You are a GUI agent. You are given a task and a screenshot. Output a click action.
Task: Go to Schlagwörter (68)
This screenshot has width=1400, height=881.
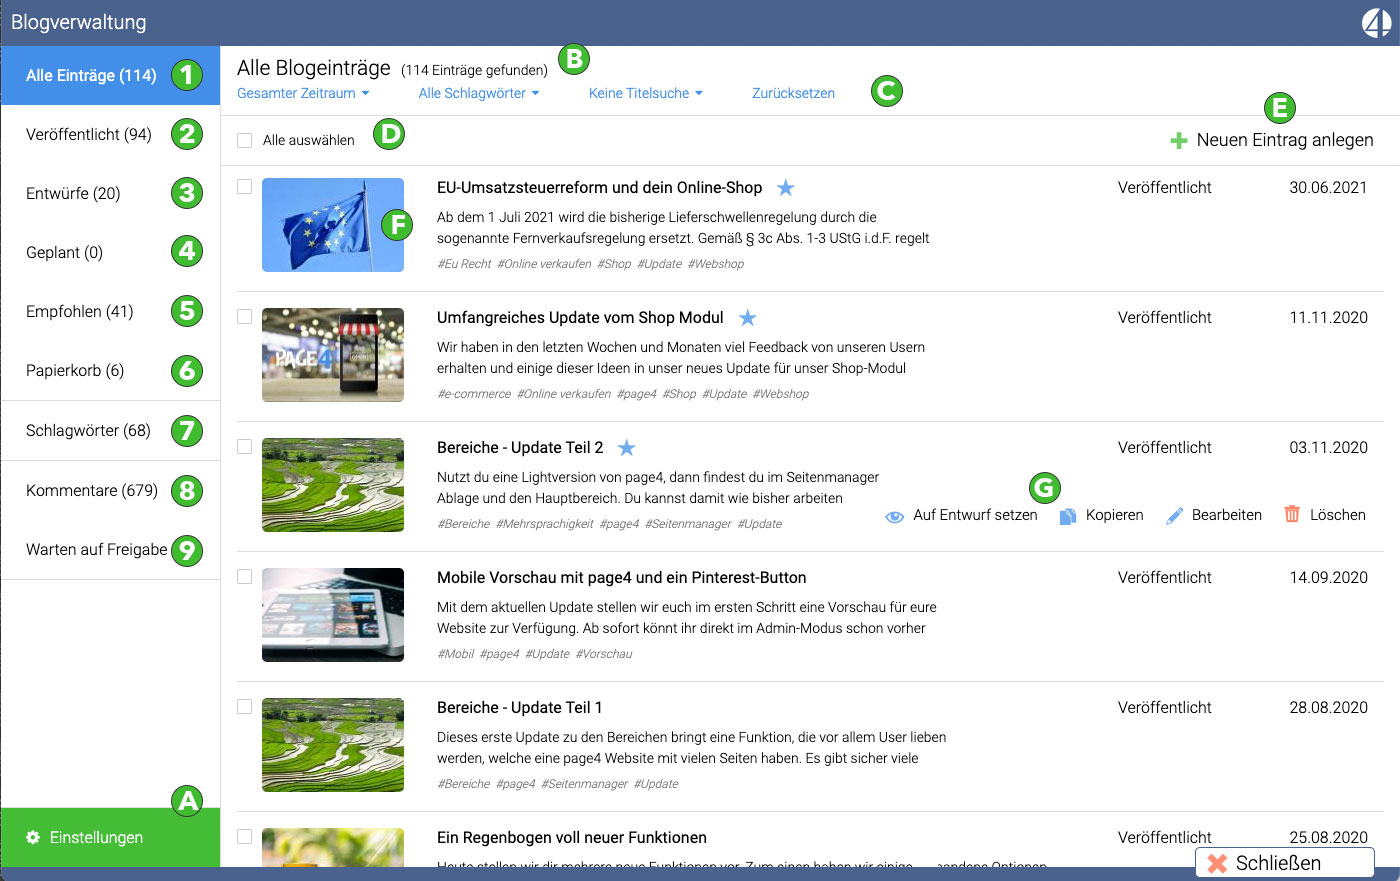point(110,431)
